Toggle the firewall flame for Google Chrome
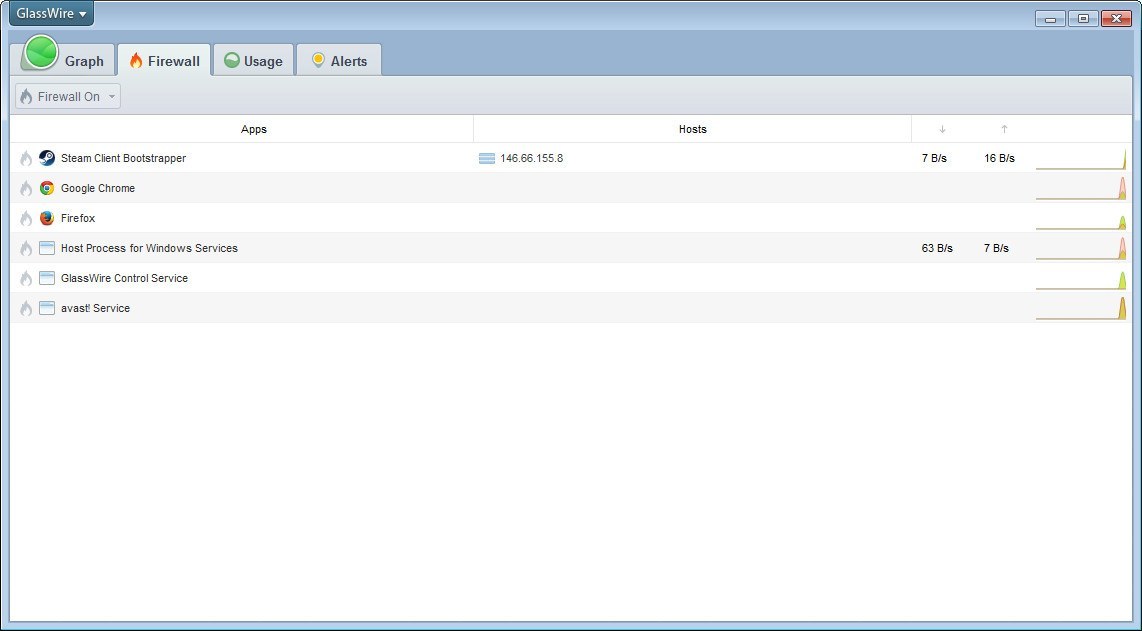Screen dimensions: 1142x631 (25, 188)
